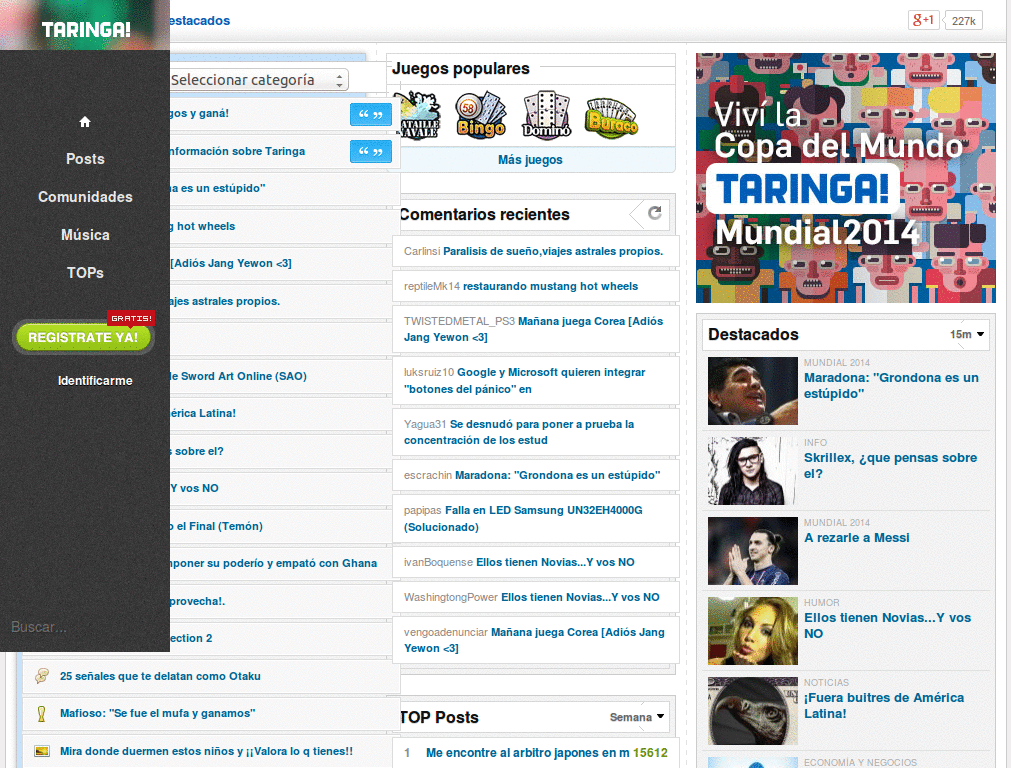1024x768 pixels.
Task: Click icon beside '25 señales' Otaku post
Action: [42, 676]
